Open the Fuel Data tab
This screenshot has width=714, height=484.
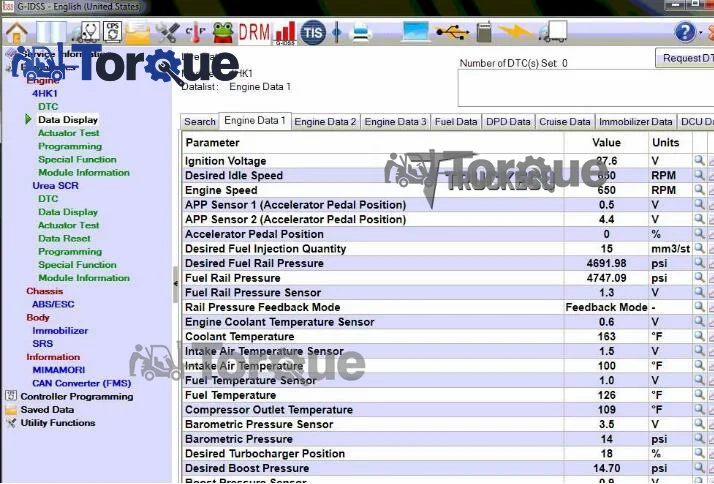[x=456, y=122]
